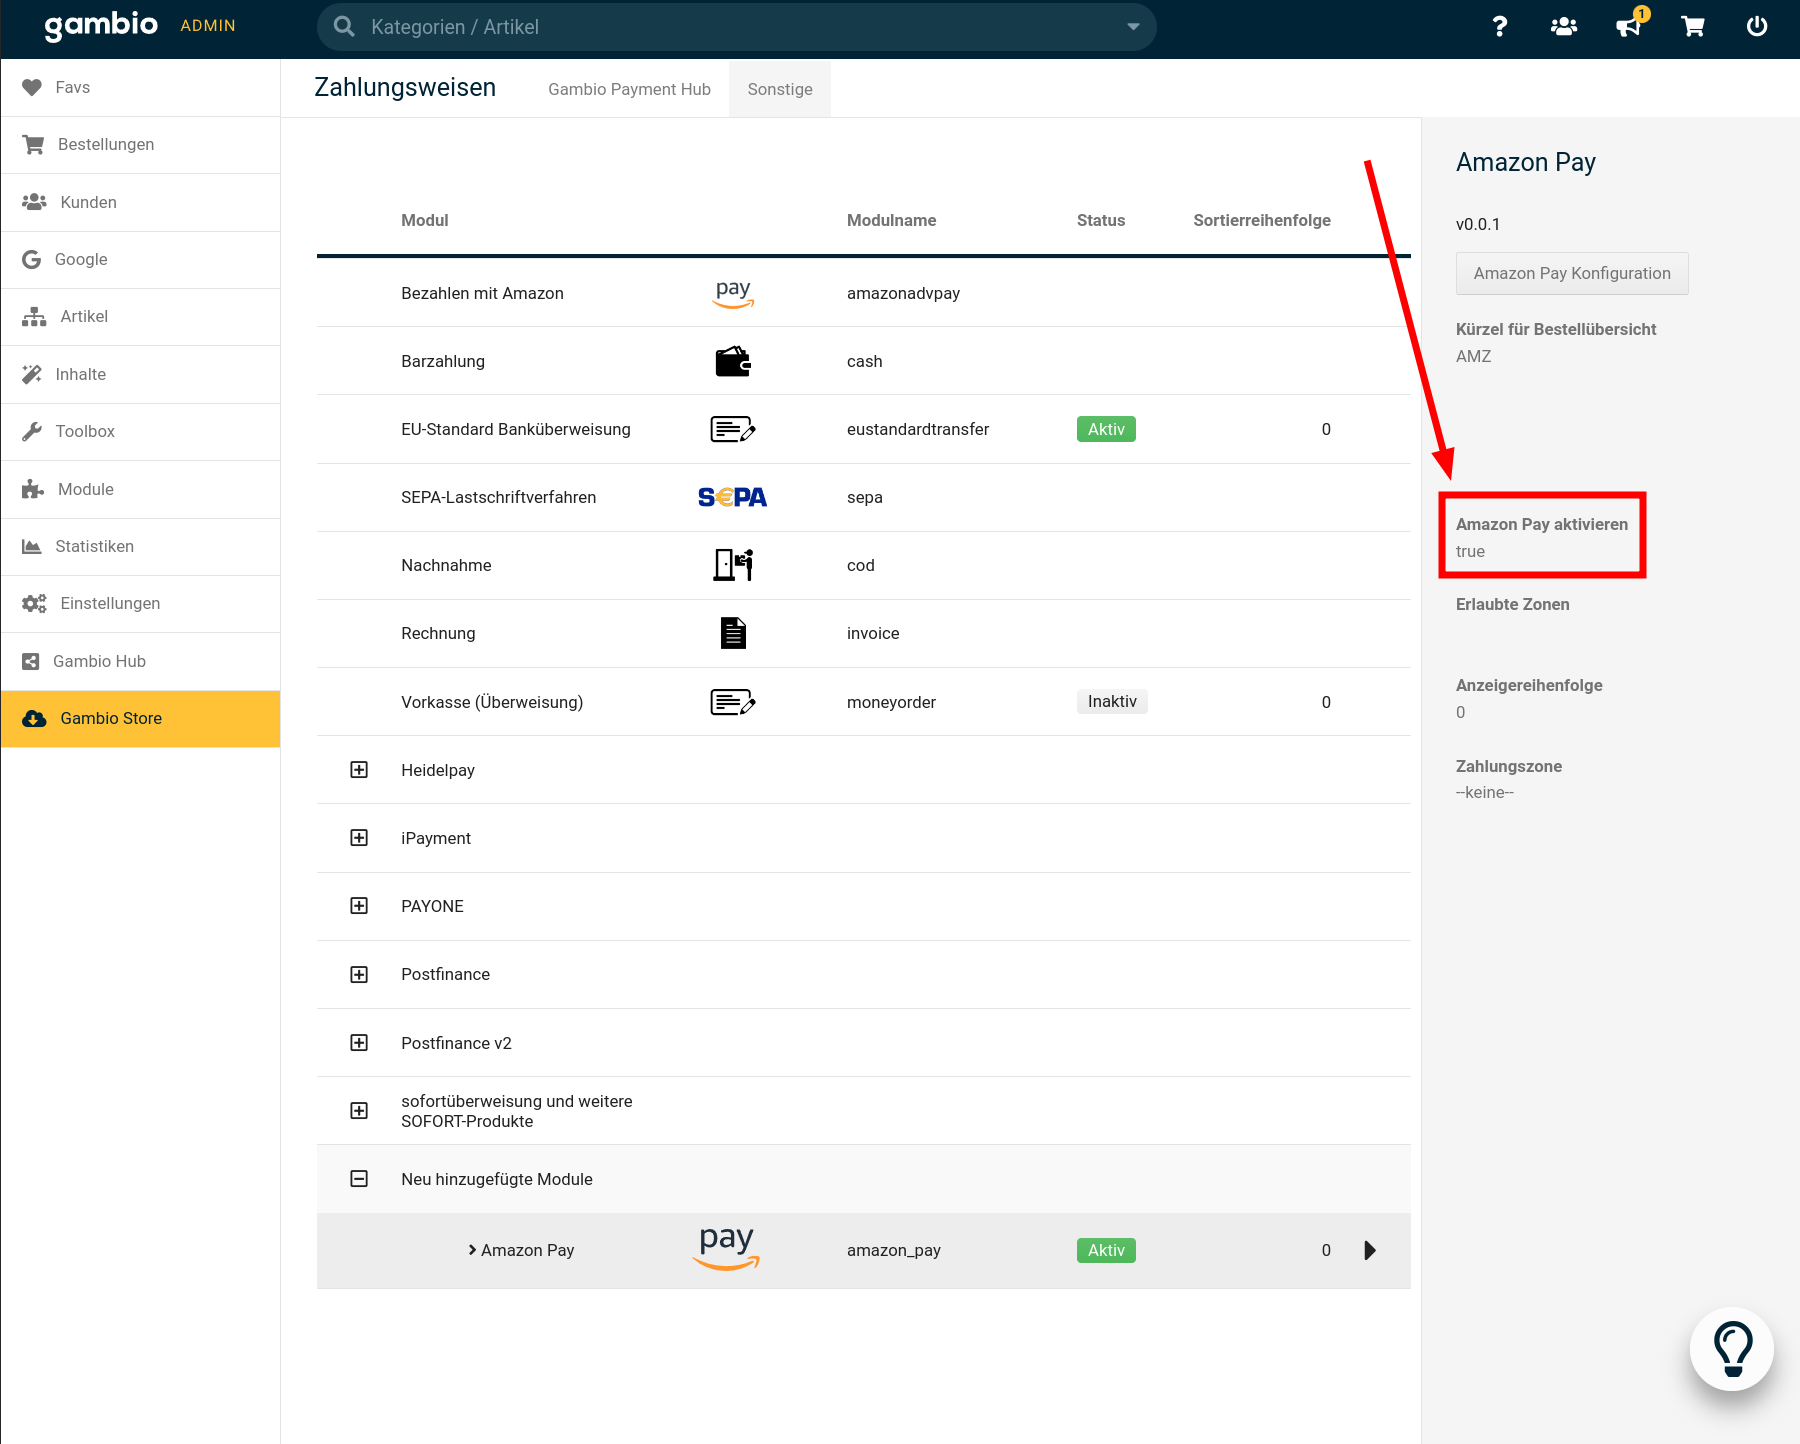Click the help question mark icon
The image size is (1800, 1444).
[x=1499, y=27]
